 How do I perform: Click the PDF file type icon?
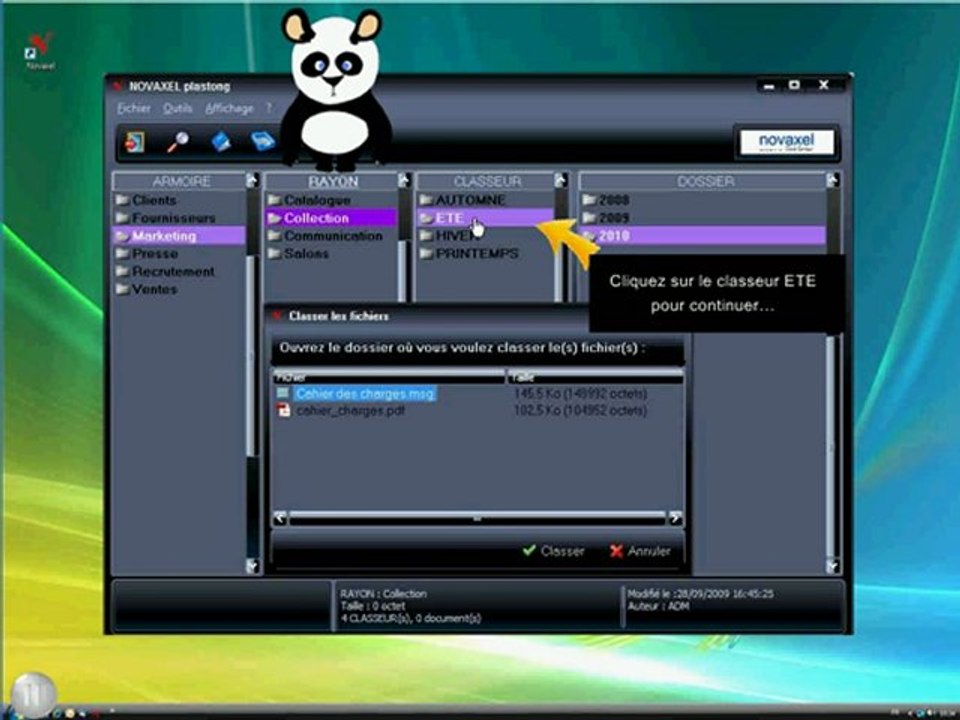click(x=283, y=410)
